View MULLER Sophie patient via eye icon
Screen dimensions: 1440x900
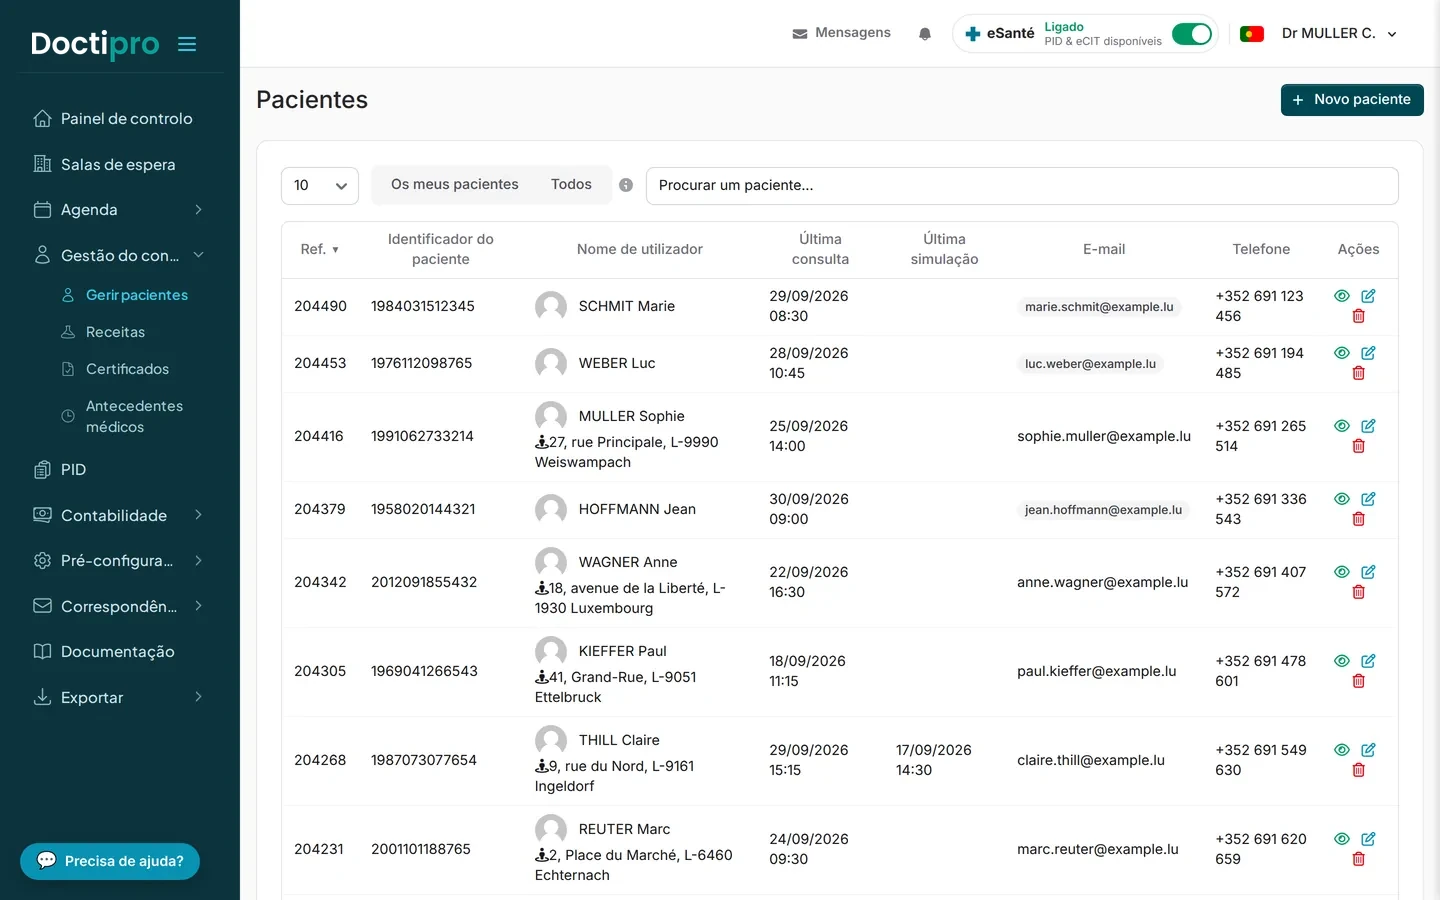[1342, 426]
